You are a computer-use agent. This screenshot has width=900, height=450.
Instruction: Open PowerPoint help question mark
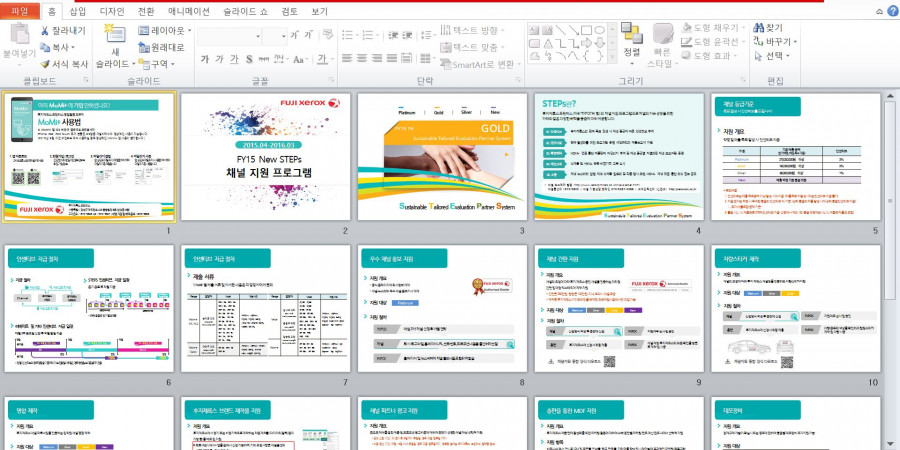click(891, 11)
